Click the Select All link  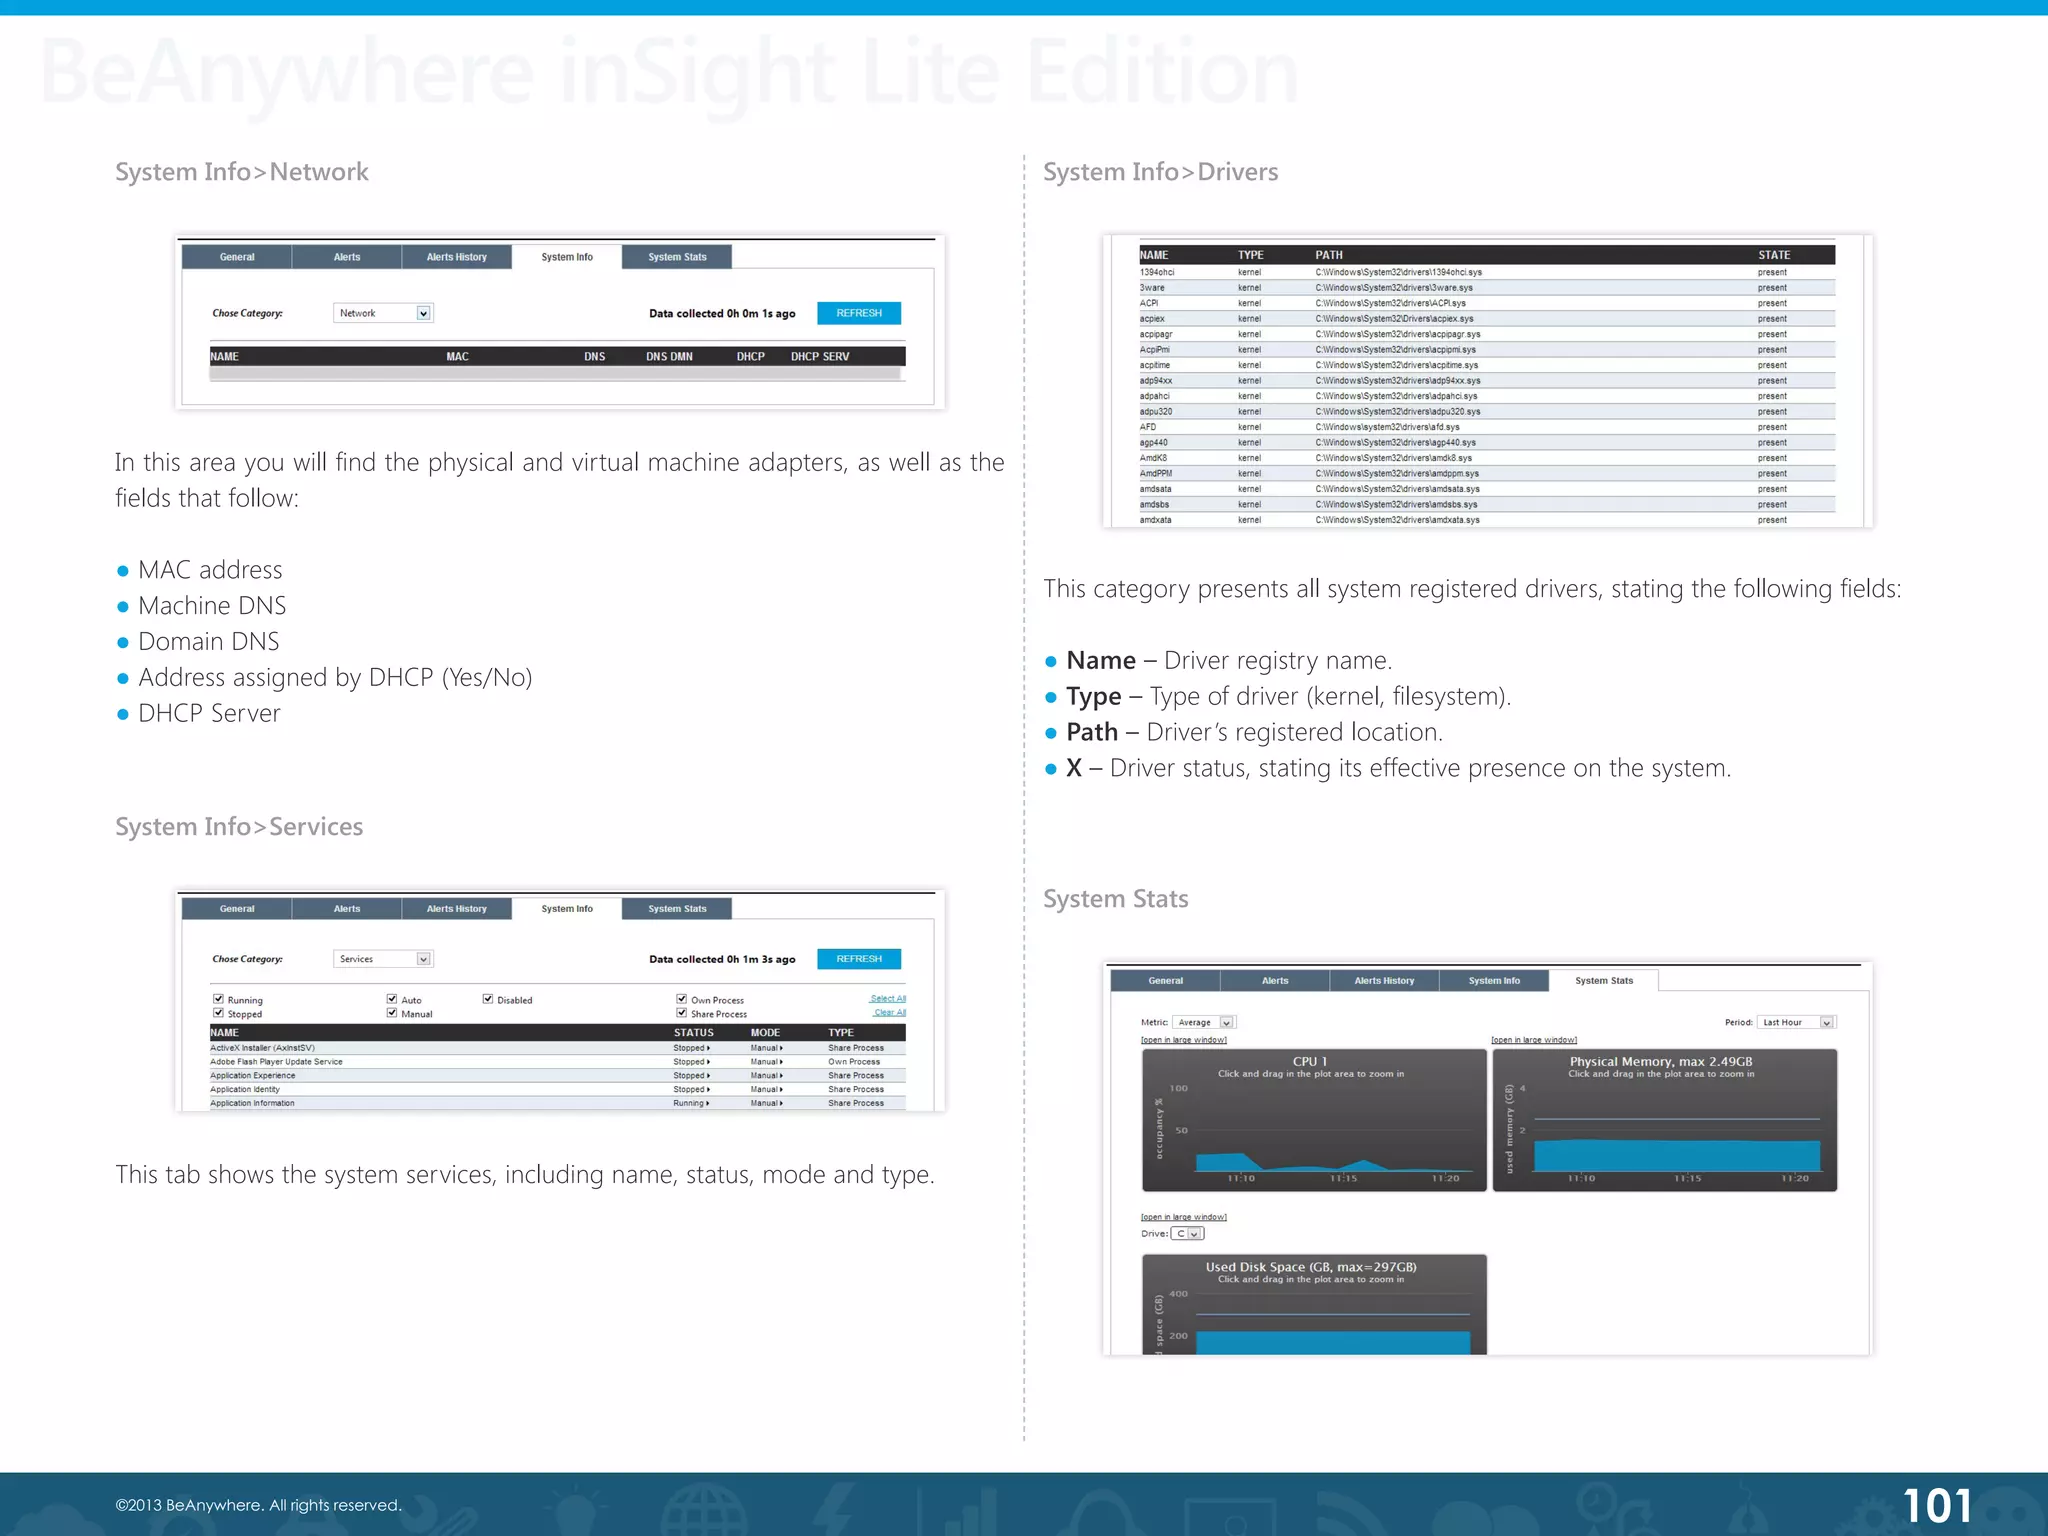tap(887, 998)
